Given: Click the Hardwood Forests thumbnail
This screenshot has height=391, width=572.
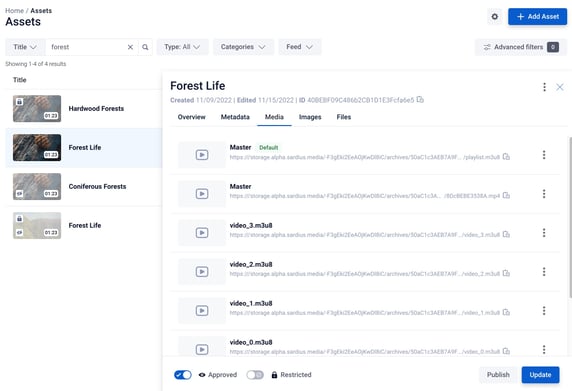Looking at the screenshot, I should point(37,108).
